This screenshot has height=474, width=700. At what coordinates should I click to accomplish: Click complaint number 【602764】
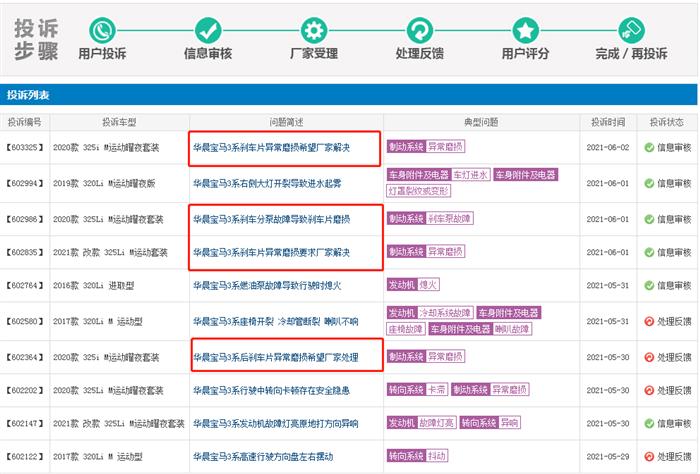click(x=25, y=285)
